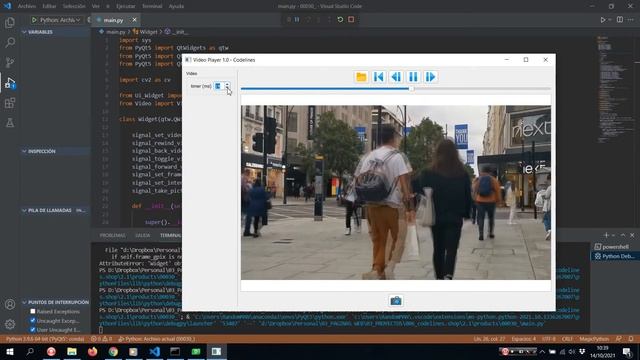Disable the Uncaught Exceptions checkbox
Viewport: 640px width, 360px height.
33,320
